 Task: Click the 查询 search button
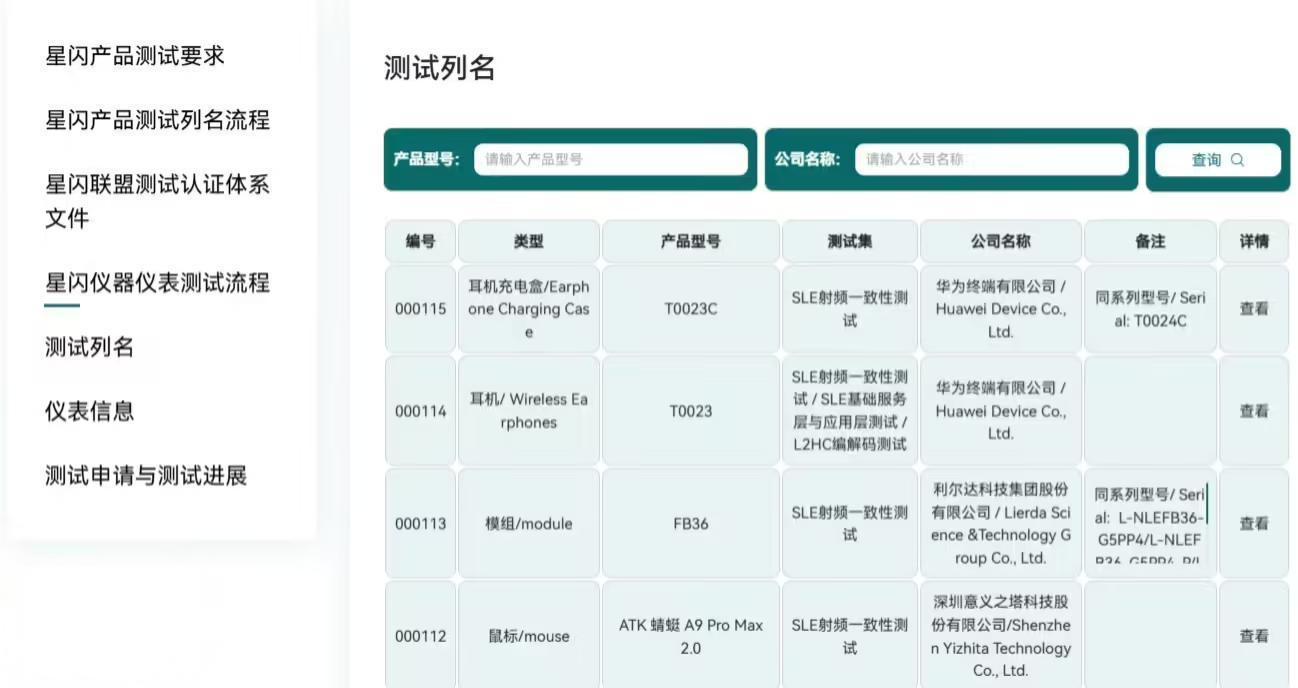[x=1217, y=160]
